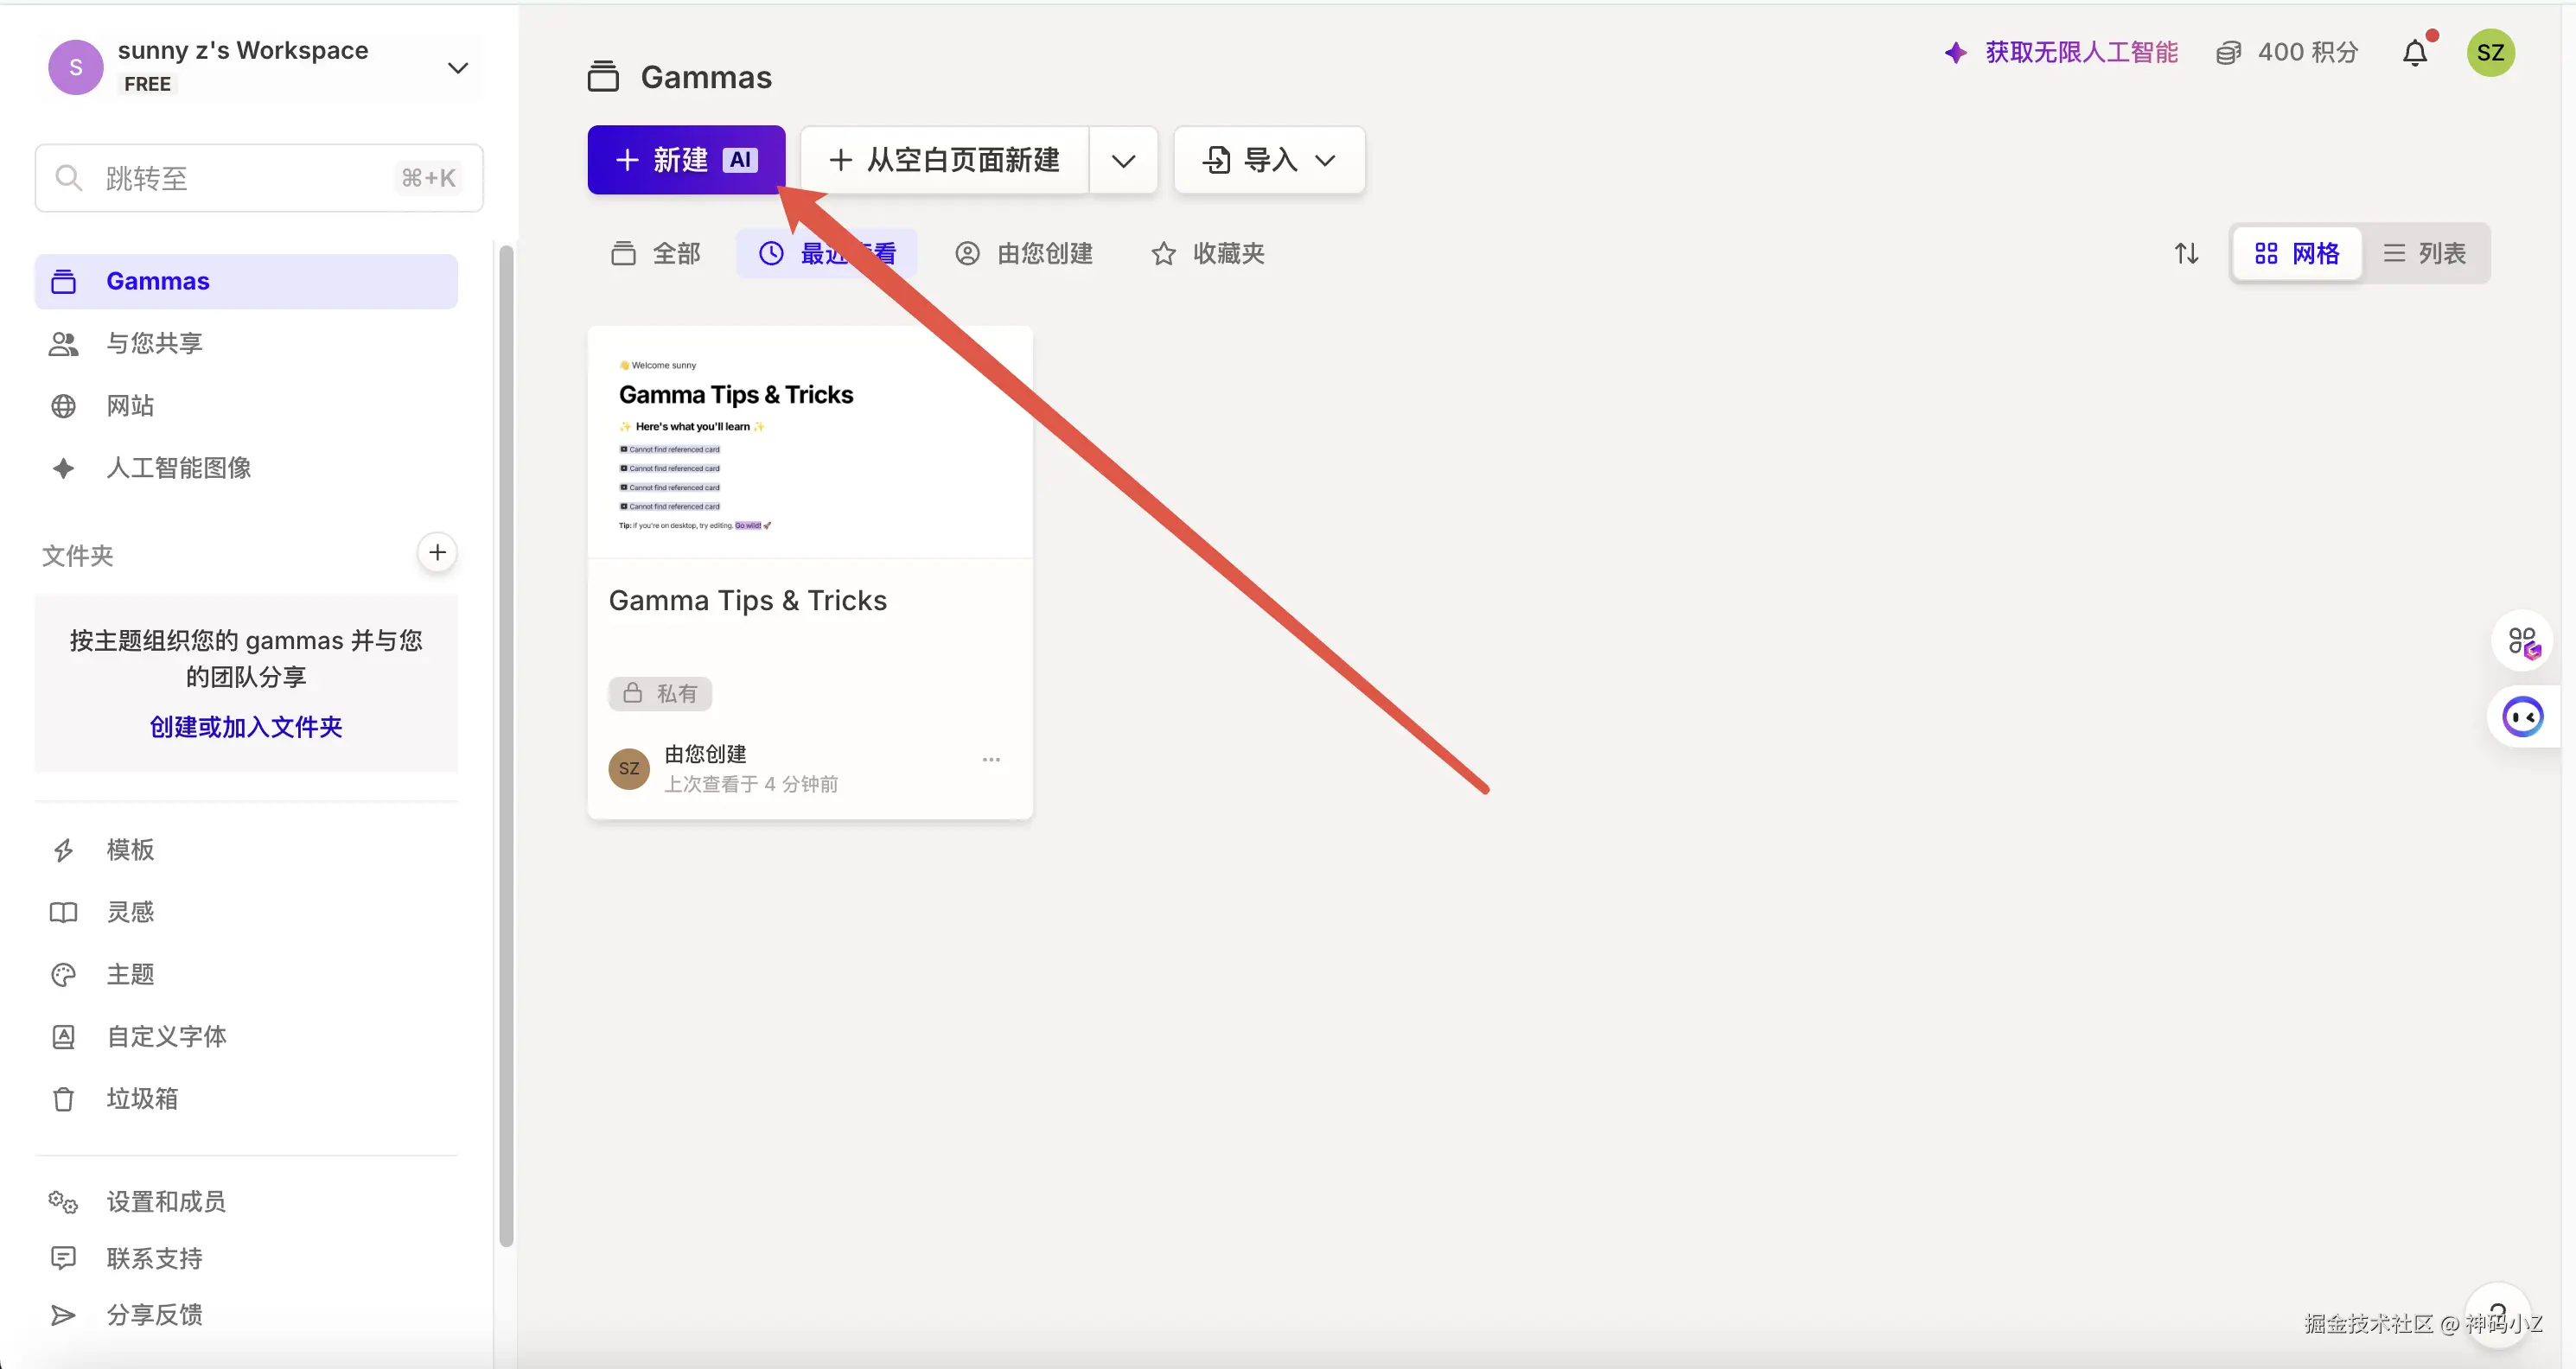Add a new folder with plus icon

point(437,553)
